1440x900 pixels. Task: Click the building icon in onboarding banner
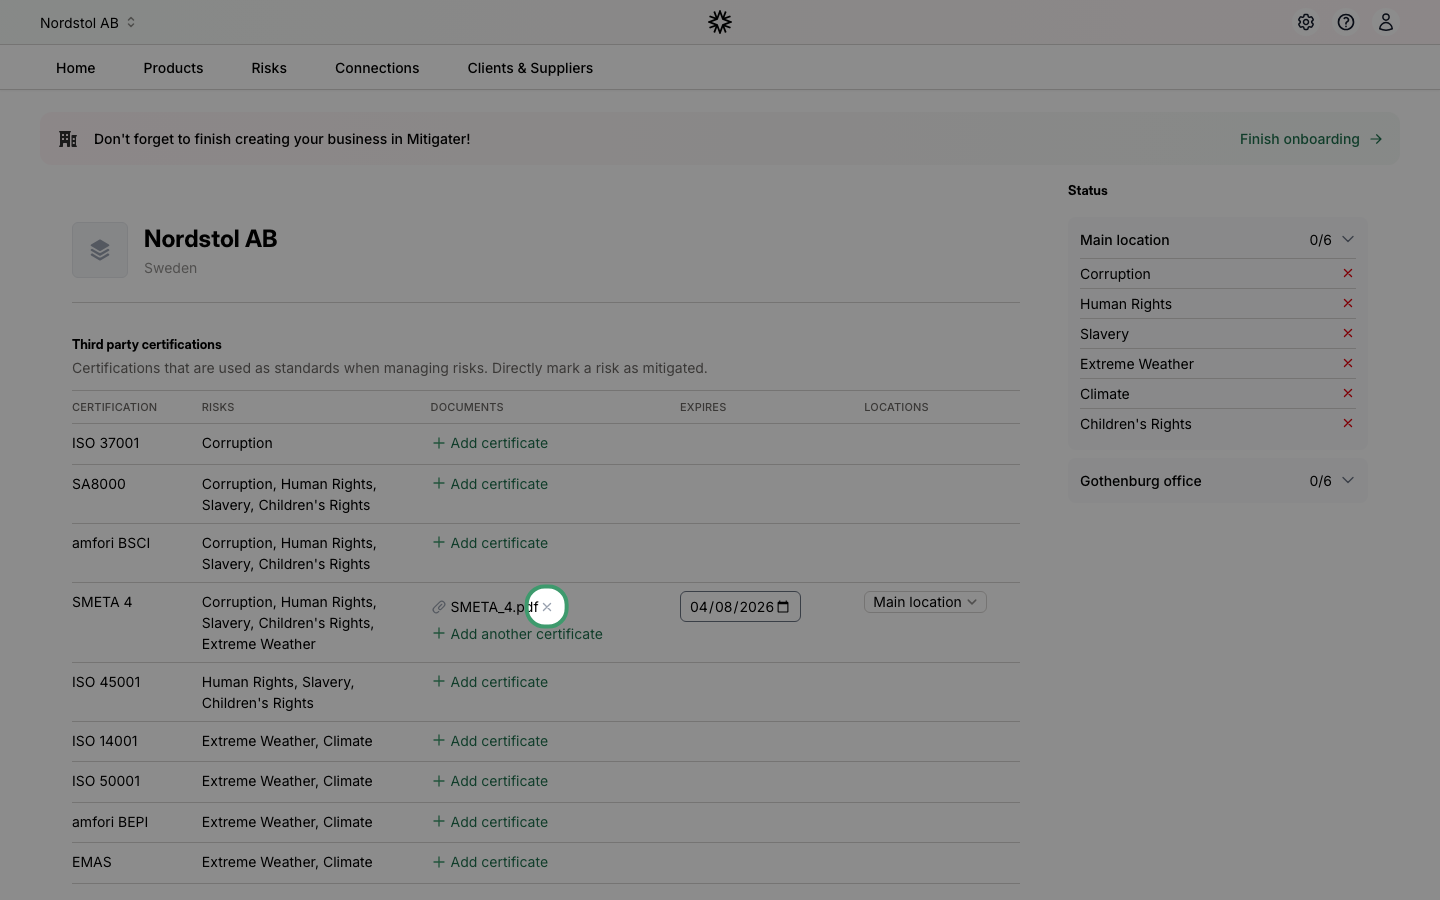68,139
